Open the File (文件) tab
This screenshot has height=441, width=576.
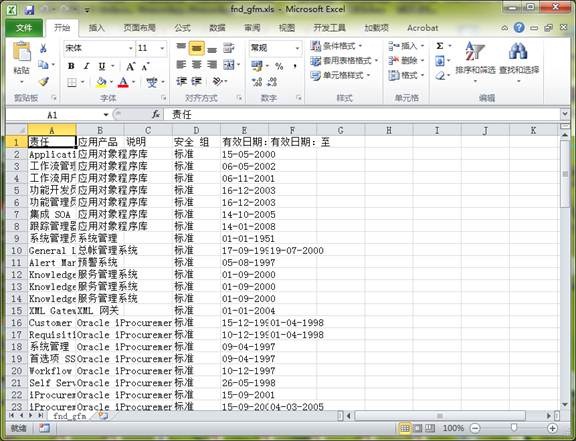tap(24, 28)
